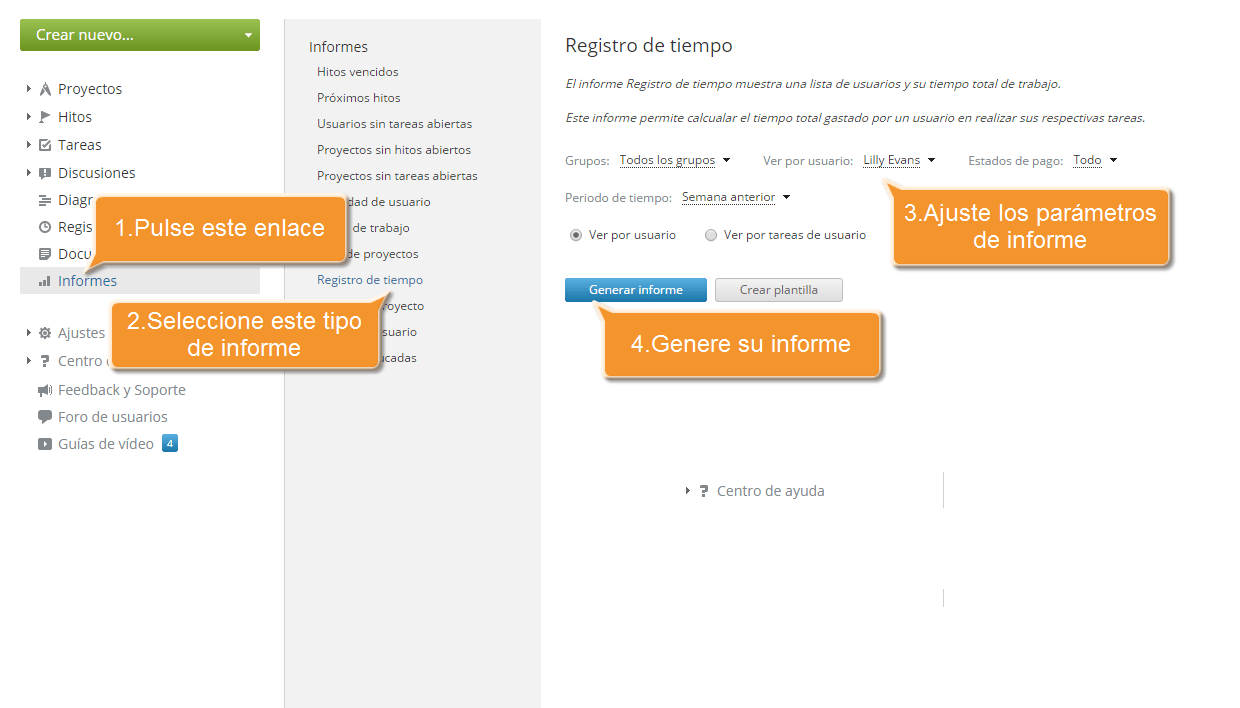Expand the Ajustes tree arrow
Viewport: 1240px width, 708px height.
coord(28,333)
